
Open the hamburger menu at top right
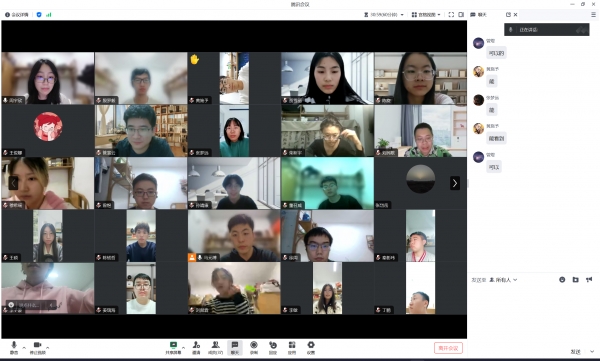(593, 15)
